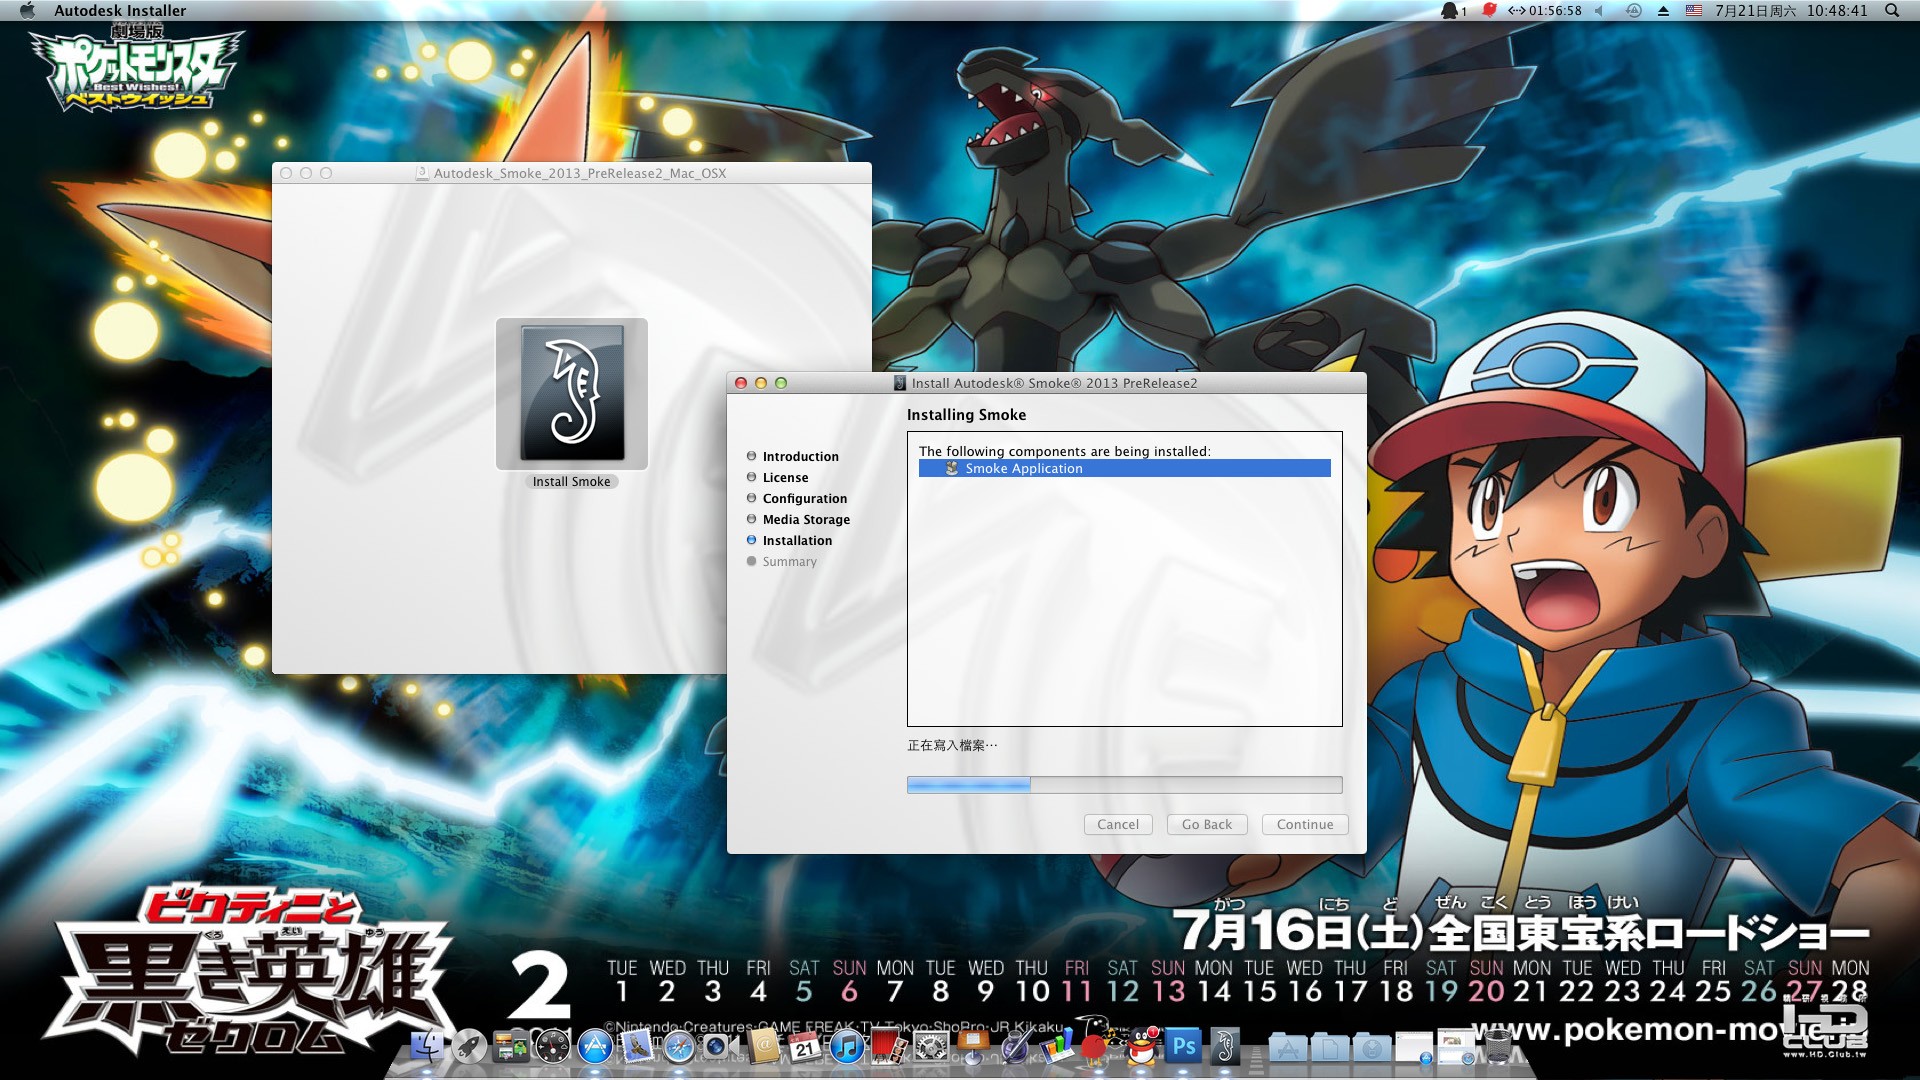Click the Installing Smoke heading
This screenshot has height=1080, width=1920.
point(966,414)
